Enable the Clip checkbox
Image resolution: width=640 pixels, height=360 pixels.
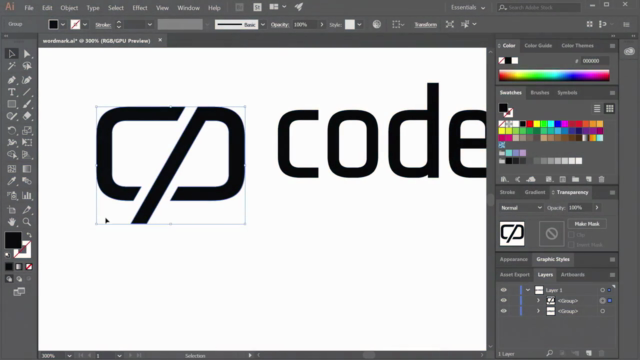tap(571, 235)
